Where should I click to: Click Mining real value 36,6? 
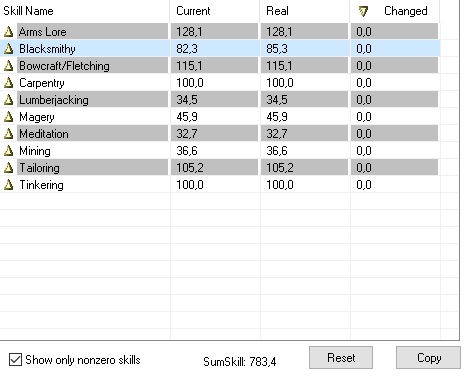(277, 151)
